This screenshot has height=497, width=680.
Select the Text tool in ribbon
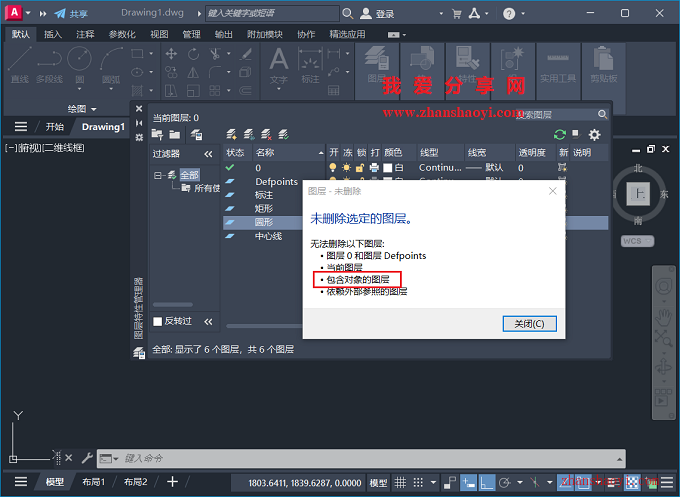coord(278,63)
